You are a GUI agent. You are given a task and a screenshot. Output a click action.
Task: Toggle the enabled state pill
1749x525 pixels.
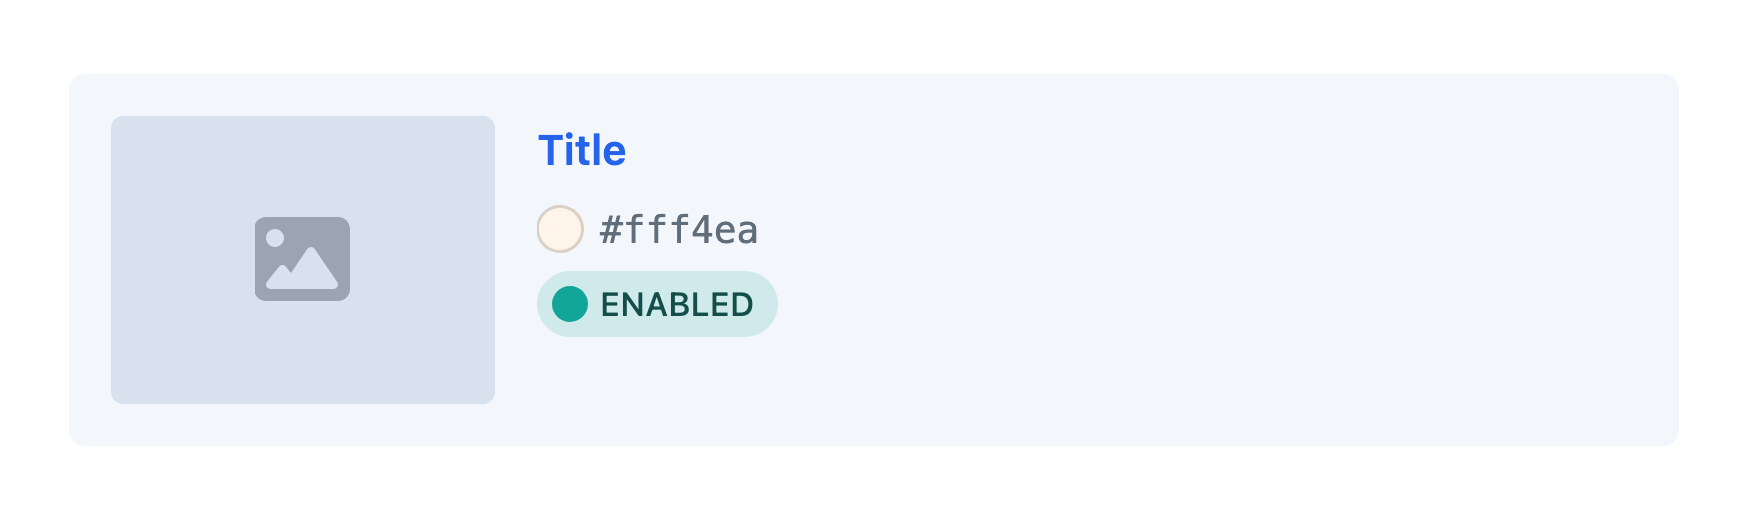tap(657, 304)
